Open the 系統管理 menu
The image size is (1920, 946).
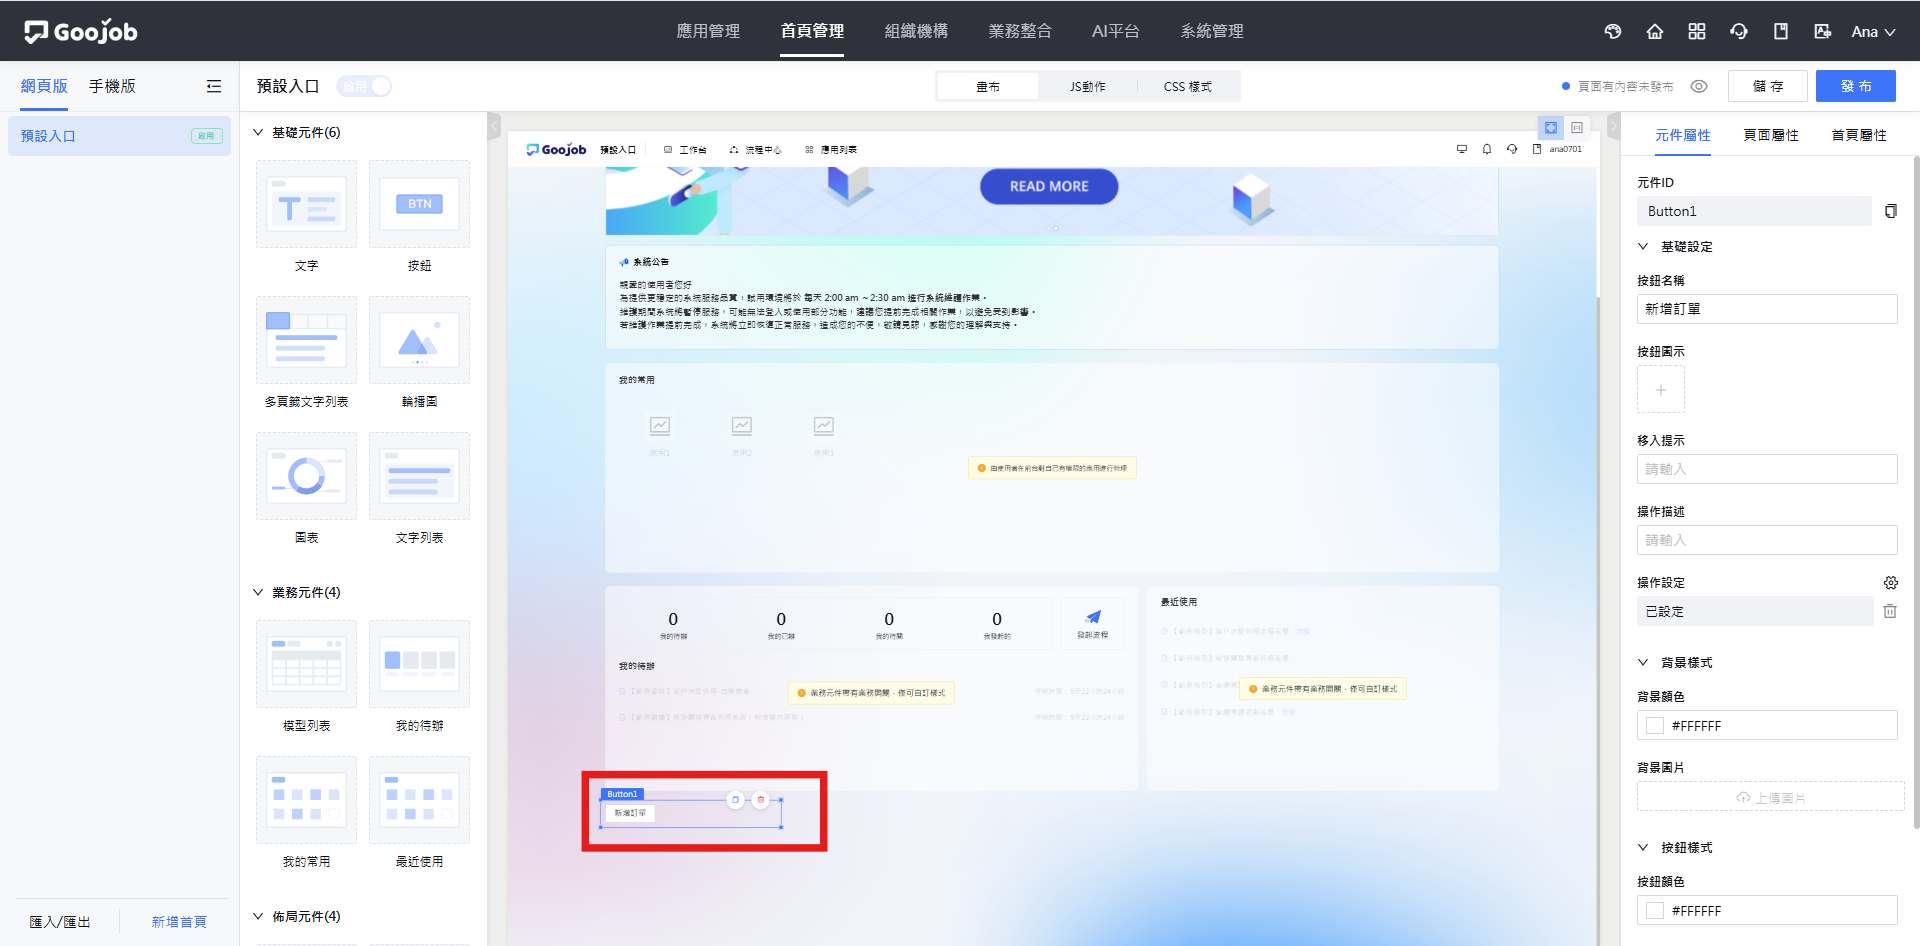(1212, 31)
